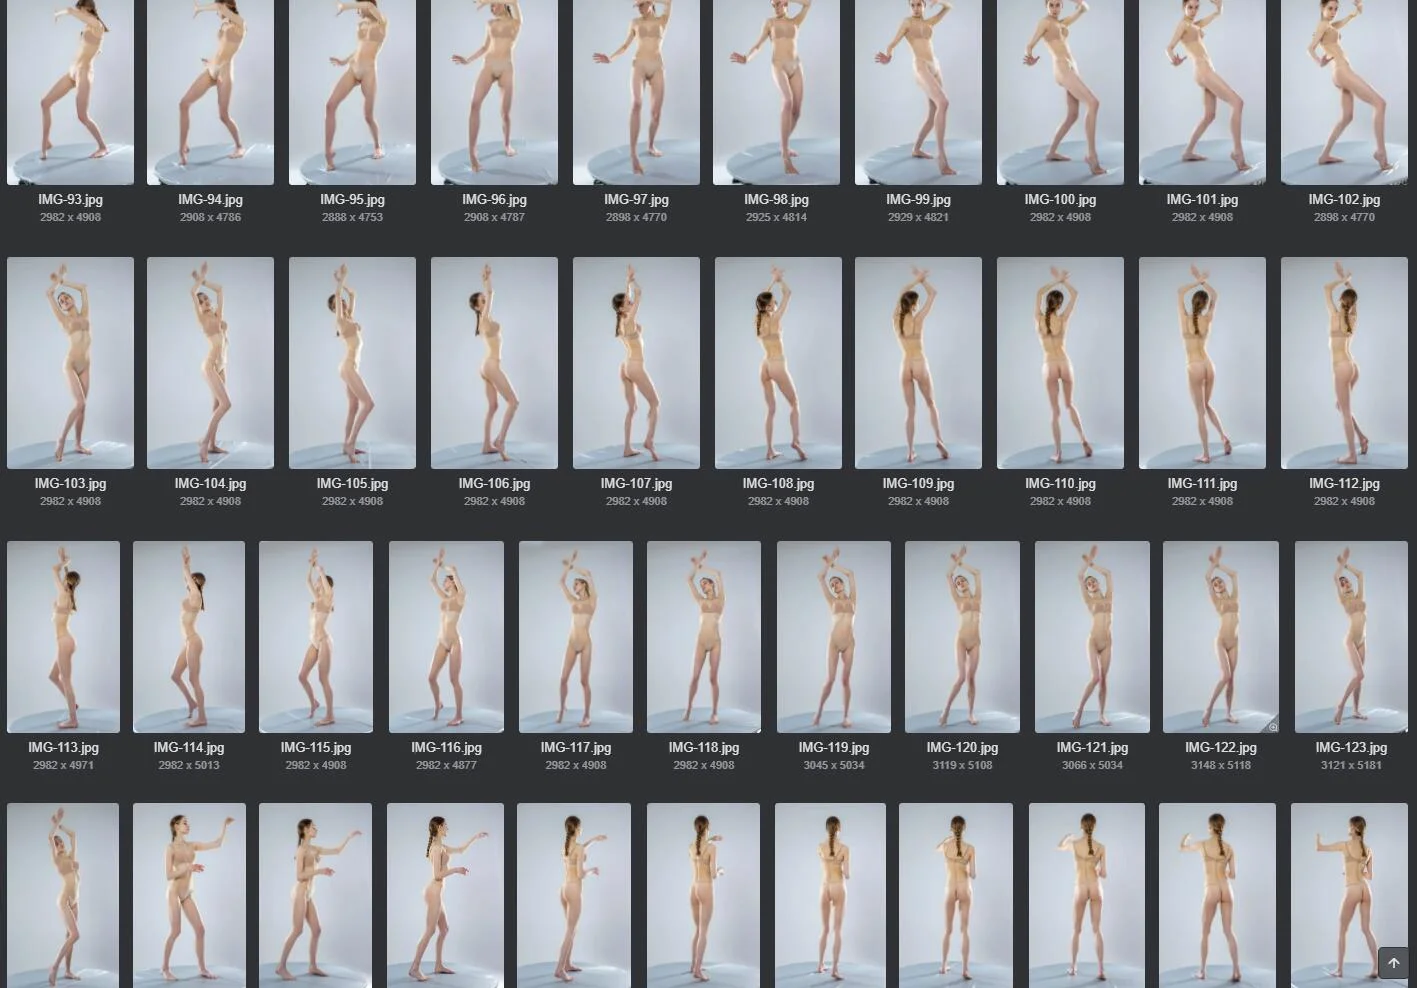Select the IMG-104.jpg file name

coord(210,484)
